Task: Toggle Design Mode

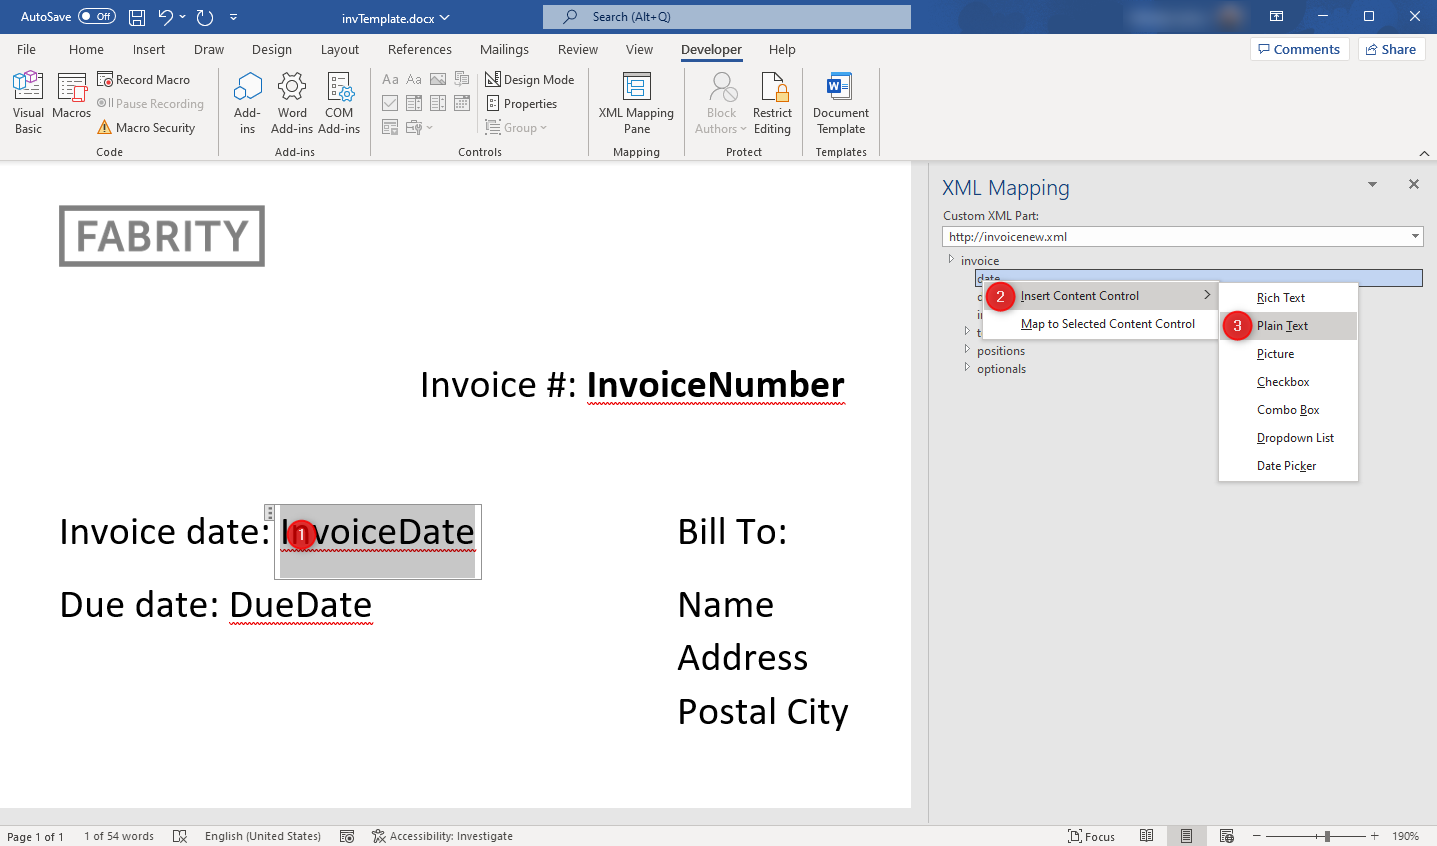Action: tap(530, 80)
